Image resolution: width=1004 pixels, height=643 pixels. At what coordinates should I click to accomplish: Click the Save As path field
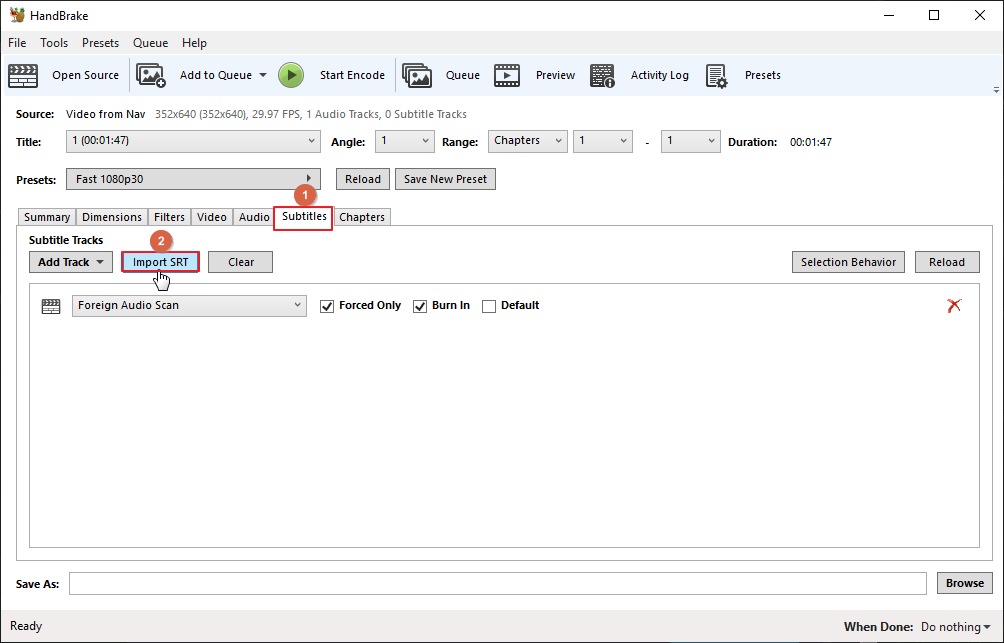tap(498, 583)
